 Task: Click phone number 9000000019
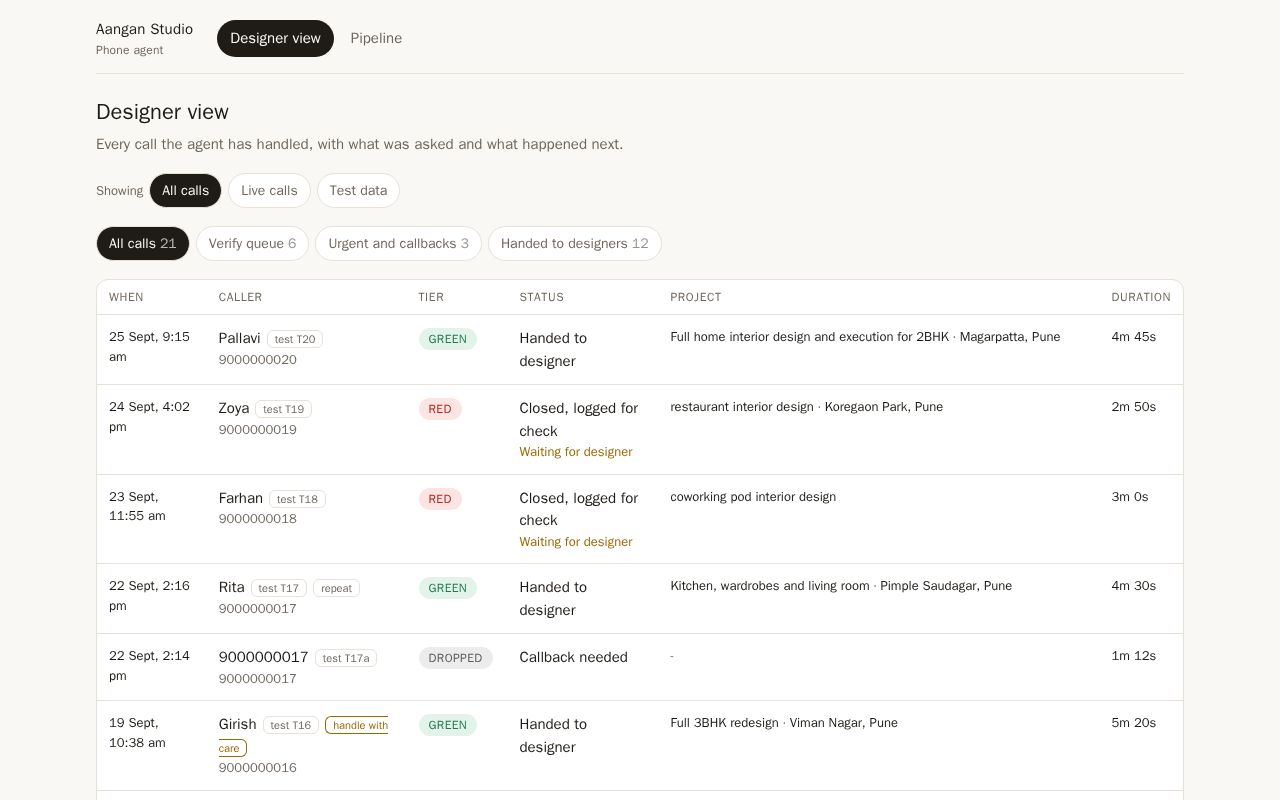pyautogui.click(x=258, y=430)
